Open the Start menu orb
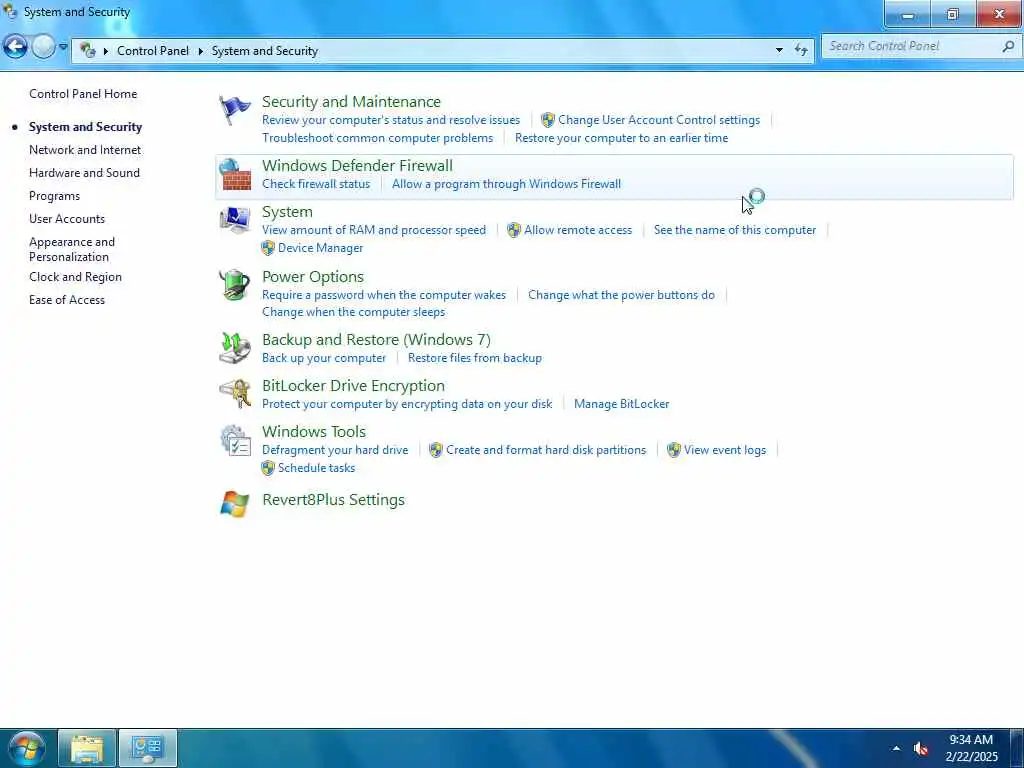 (x=27, y=748)
